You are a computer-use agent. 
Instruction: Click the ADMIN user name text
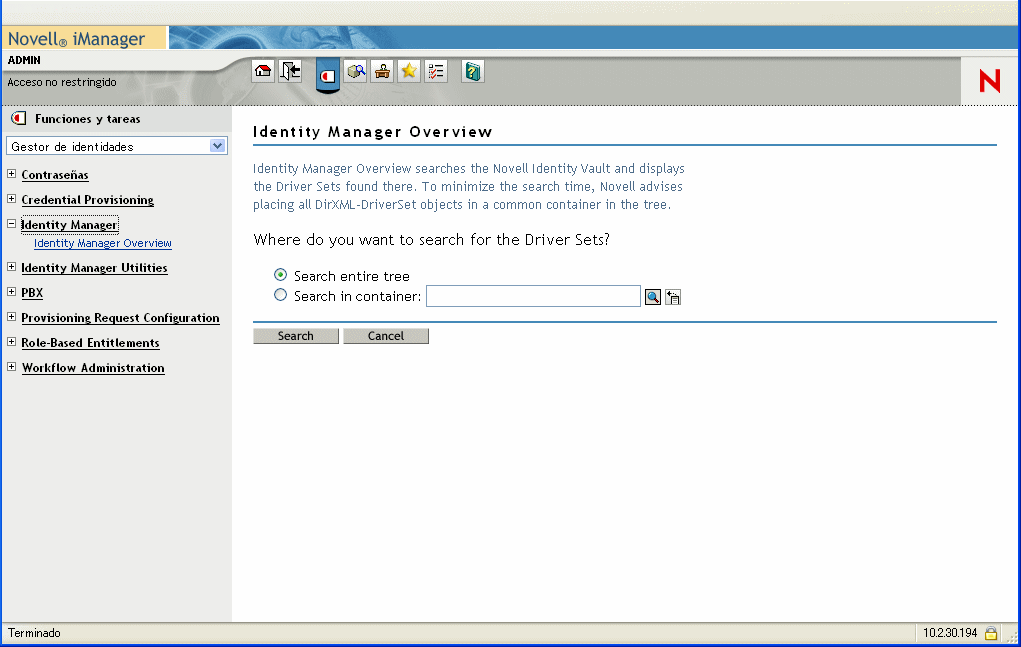[x=24, y=60]
